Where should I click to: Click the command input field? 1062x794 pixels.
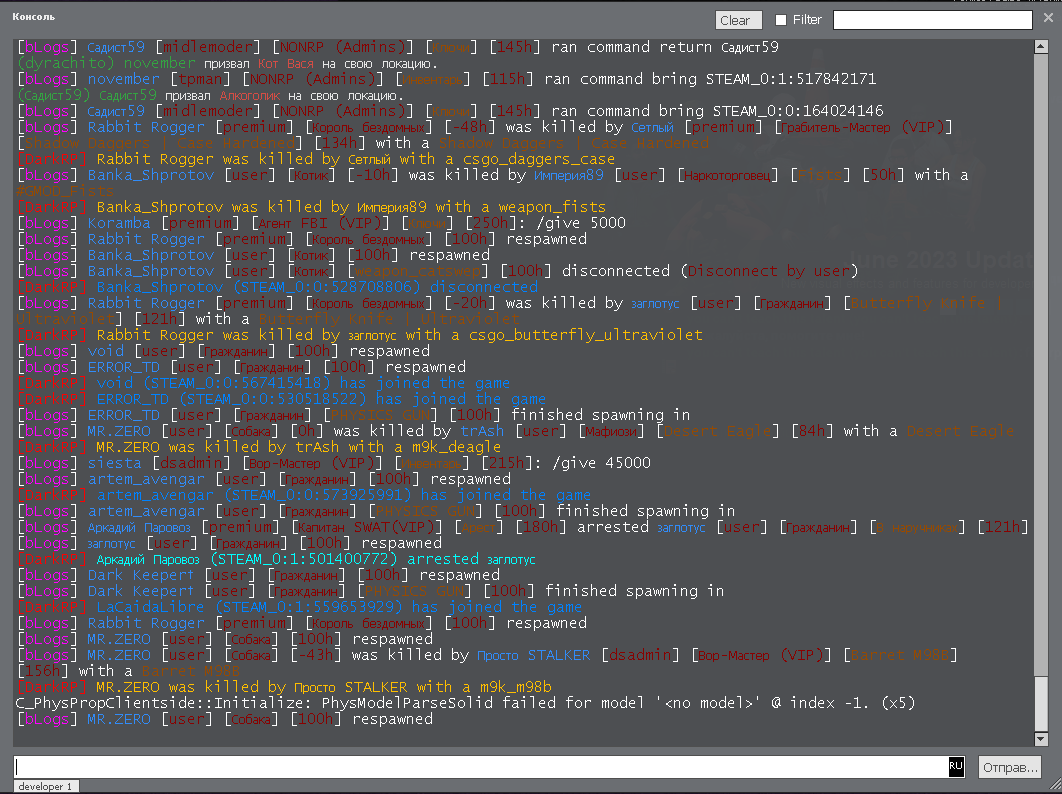click(480, 767)
